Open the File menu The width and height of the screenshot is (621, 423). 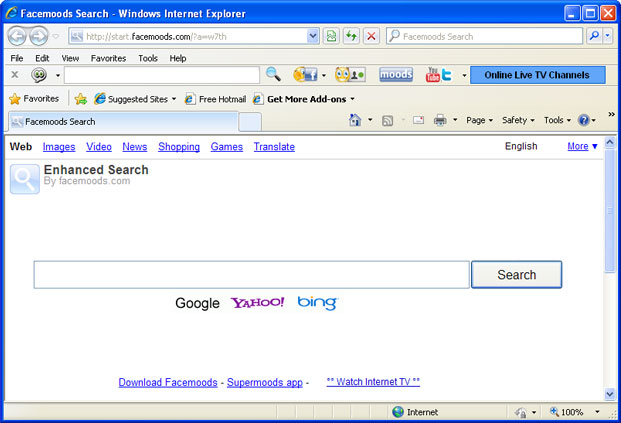tap(17, 58)
